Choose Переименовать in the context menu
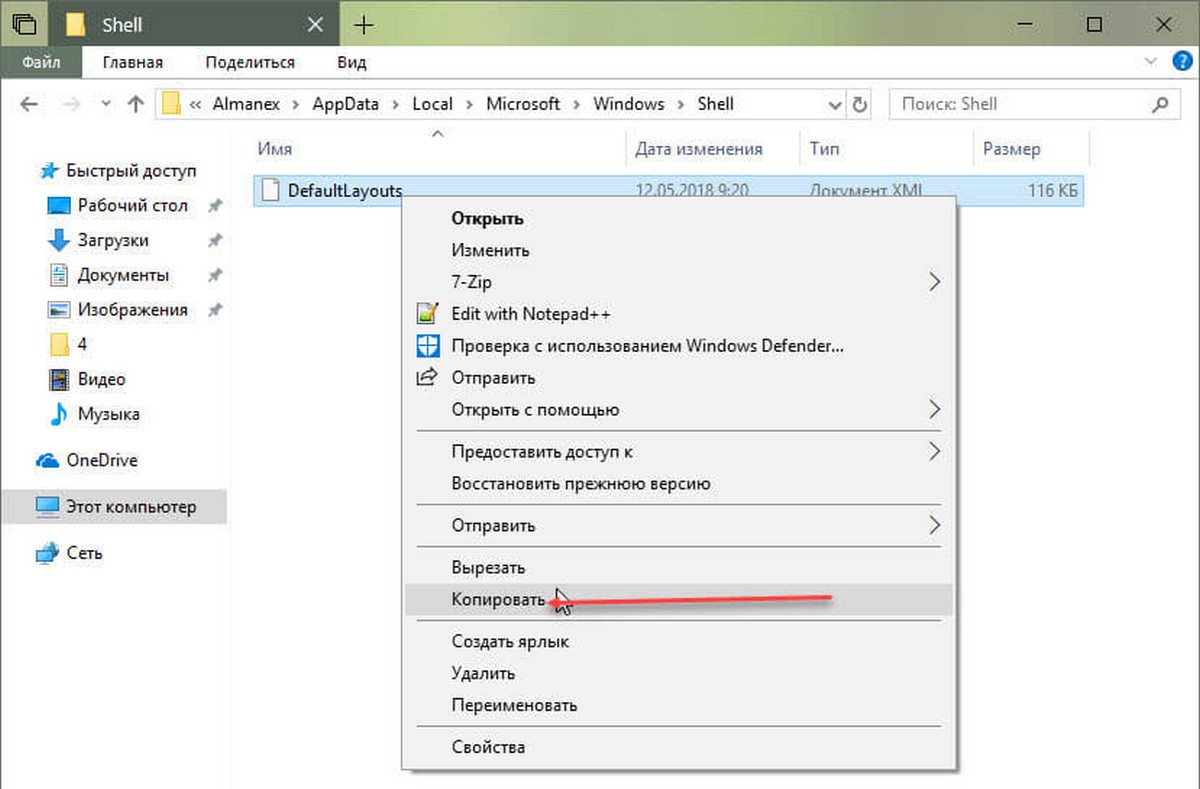The image size is (1200, 789). [x=679, y=706]
